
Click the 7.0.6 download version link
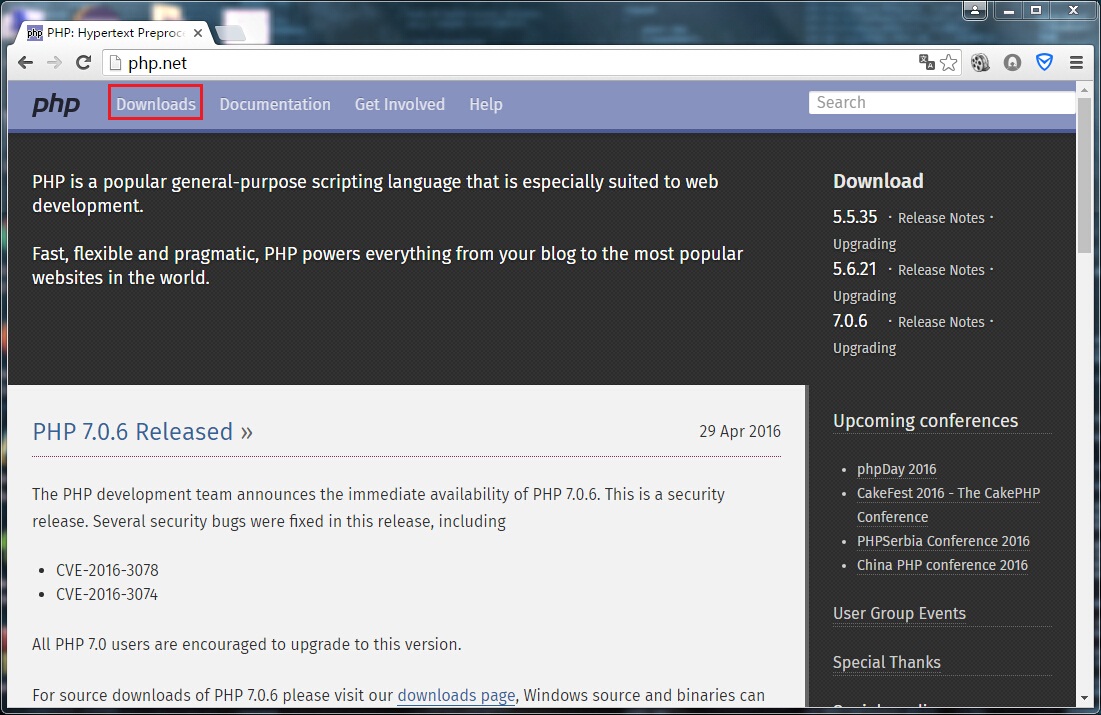click(850, 321)
